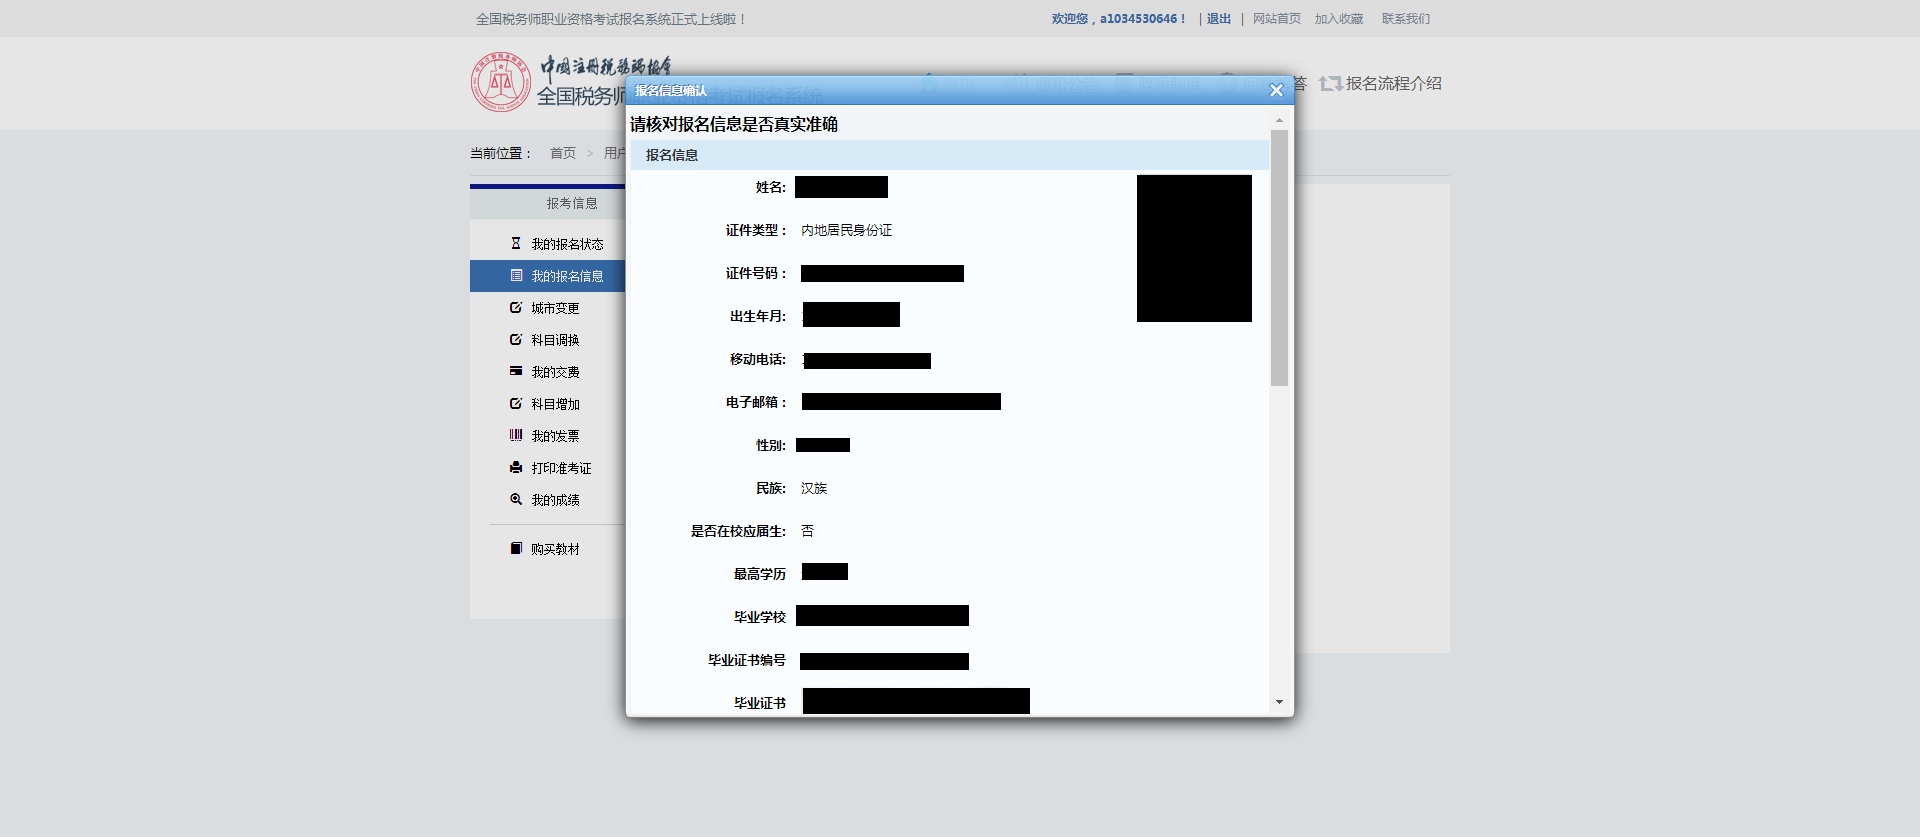Open the 科目增加 menu item
Image resolution: width=1920 pixels, height=837 pixels.
click(555, 404)
